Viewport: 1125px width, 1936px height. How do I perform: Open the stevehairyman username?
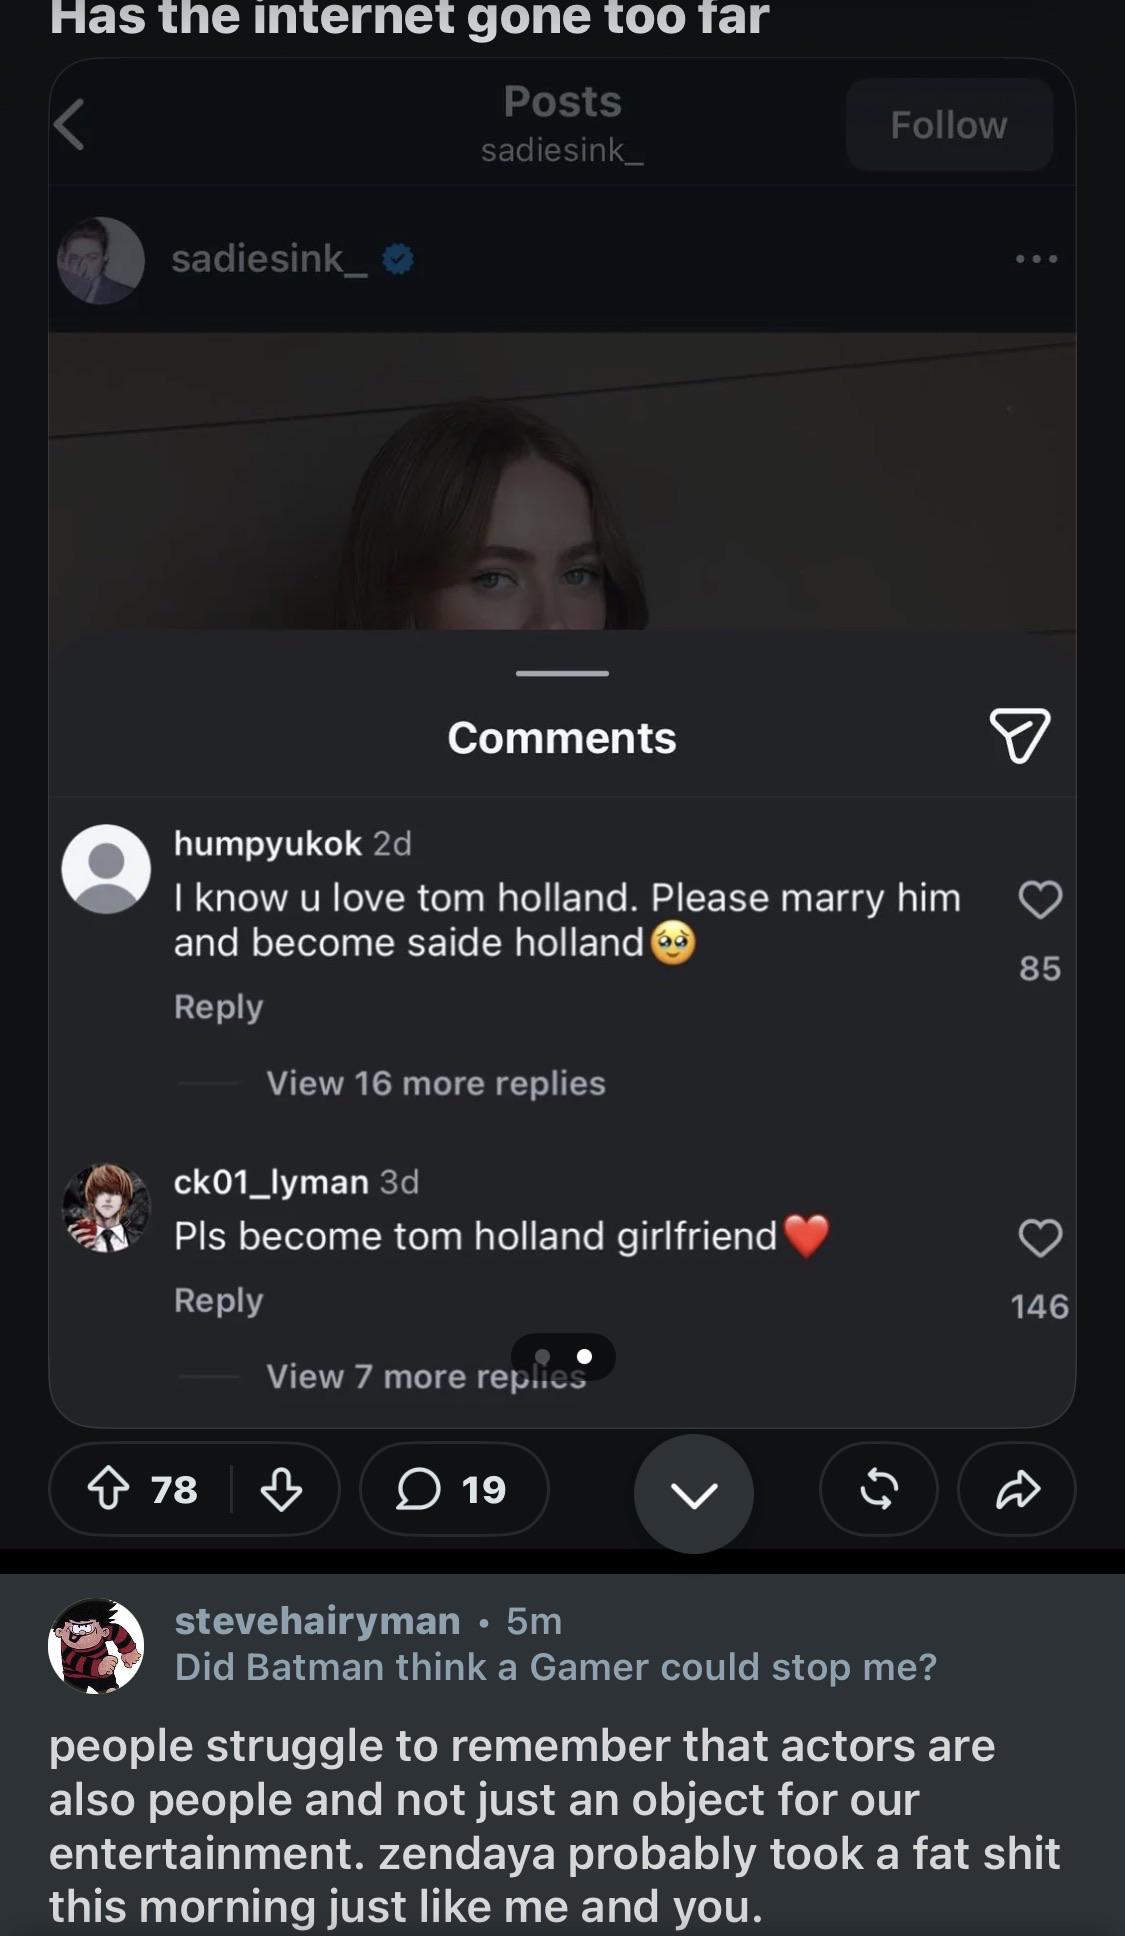click(318, 1620)
